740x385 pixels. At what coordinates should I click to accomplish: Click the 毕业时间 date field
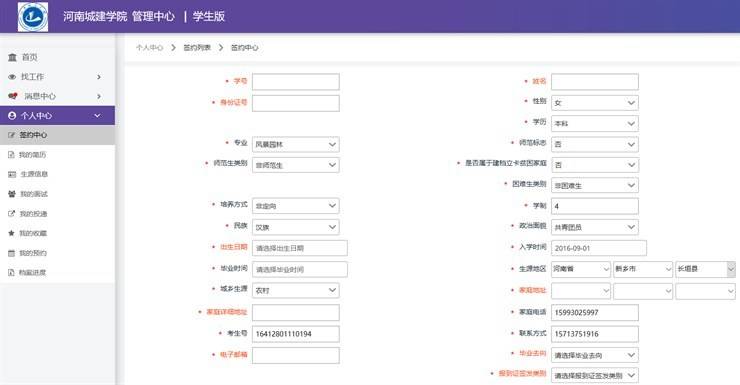[x=300, y=269]
